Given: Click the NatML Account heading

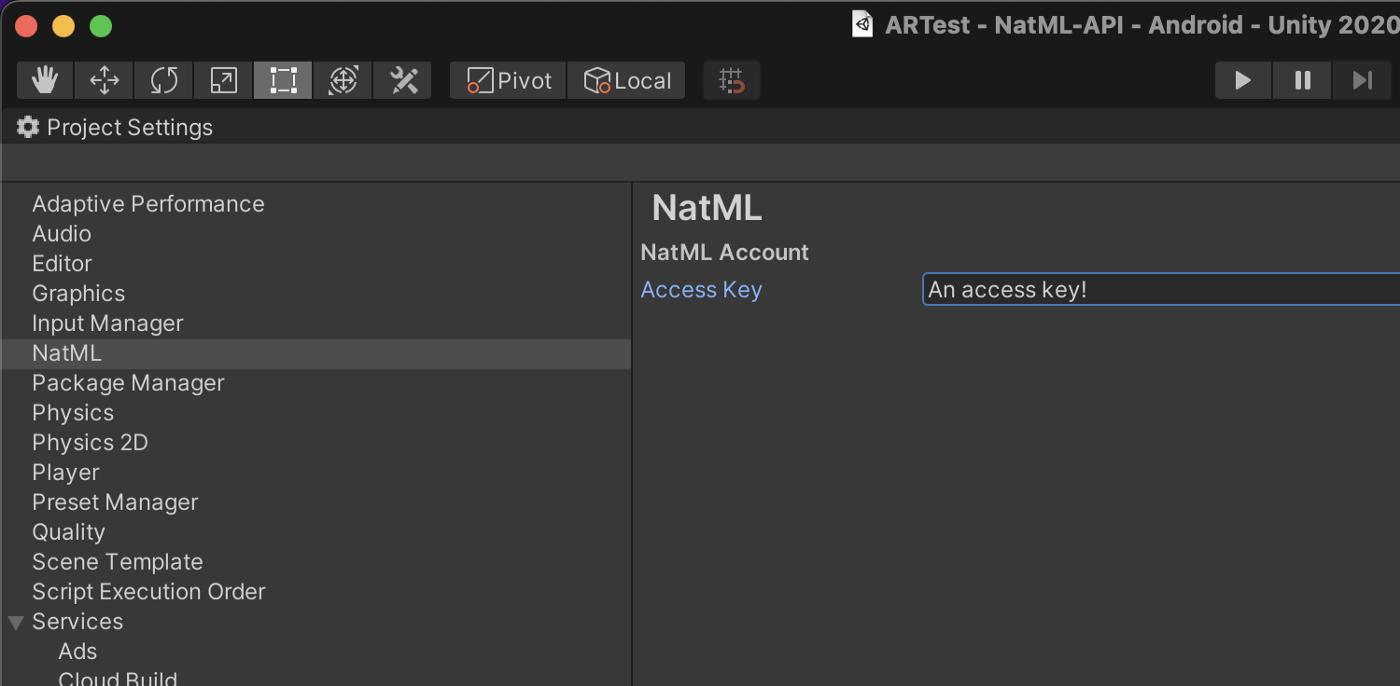Looking at the screenshot, I should point(725,253).
